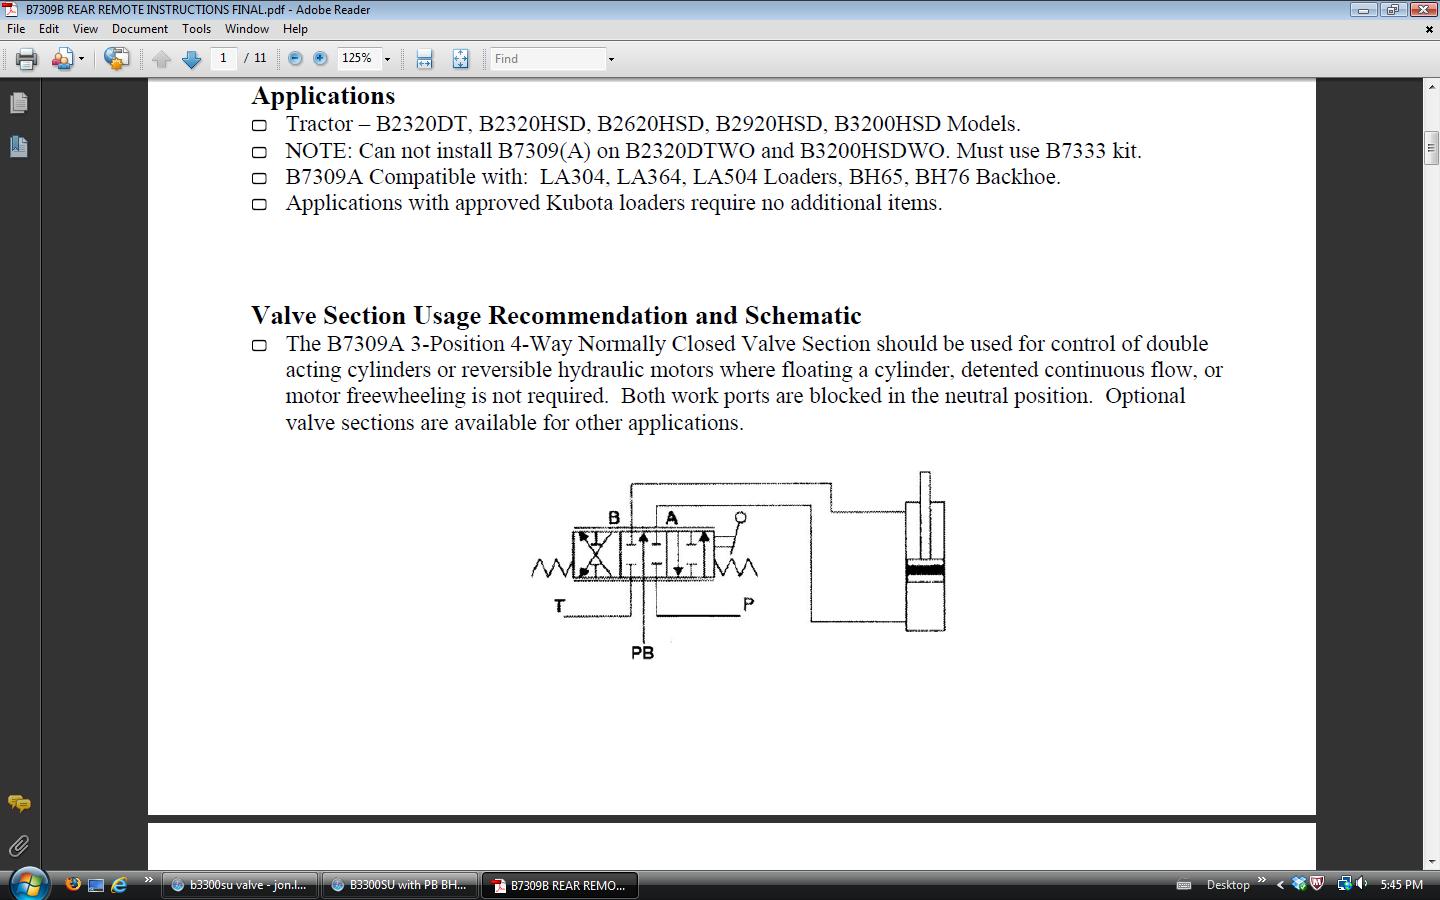Screen dimensions: 1440x900
Task: Open the Pages panel in left sidebar
Action: [x=19, y=103]
